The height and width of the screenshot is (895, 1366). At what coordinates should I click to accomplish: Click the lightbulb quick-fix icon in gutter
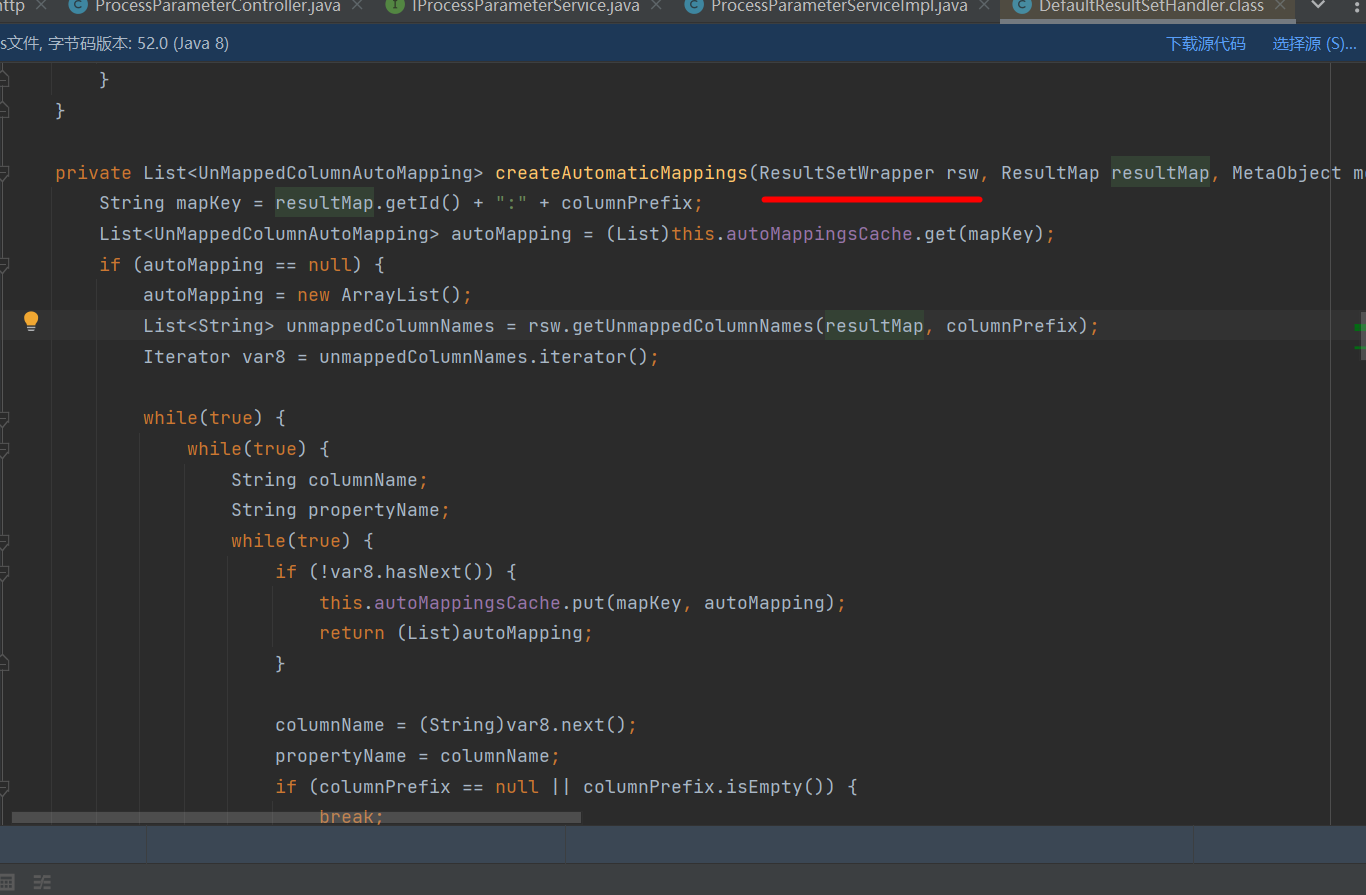pos(31,321)
